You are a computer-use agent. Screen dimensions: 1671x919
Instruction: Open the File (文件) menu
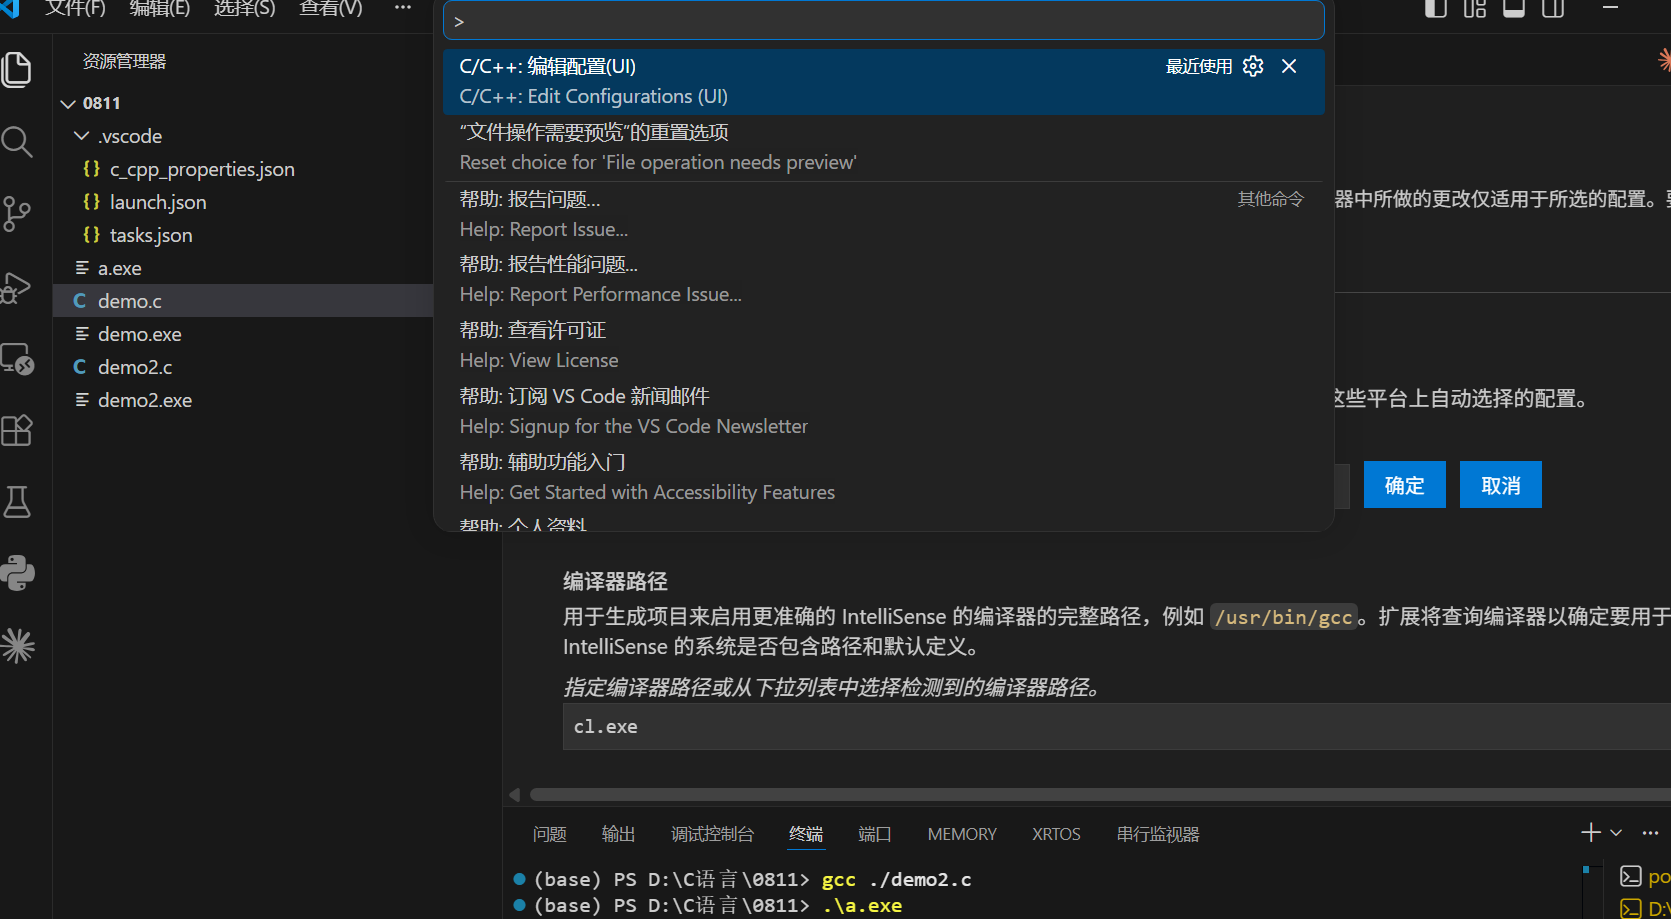[75, 9]
